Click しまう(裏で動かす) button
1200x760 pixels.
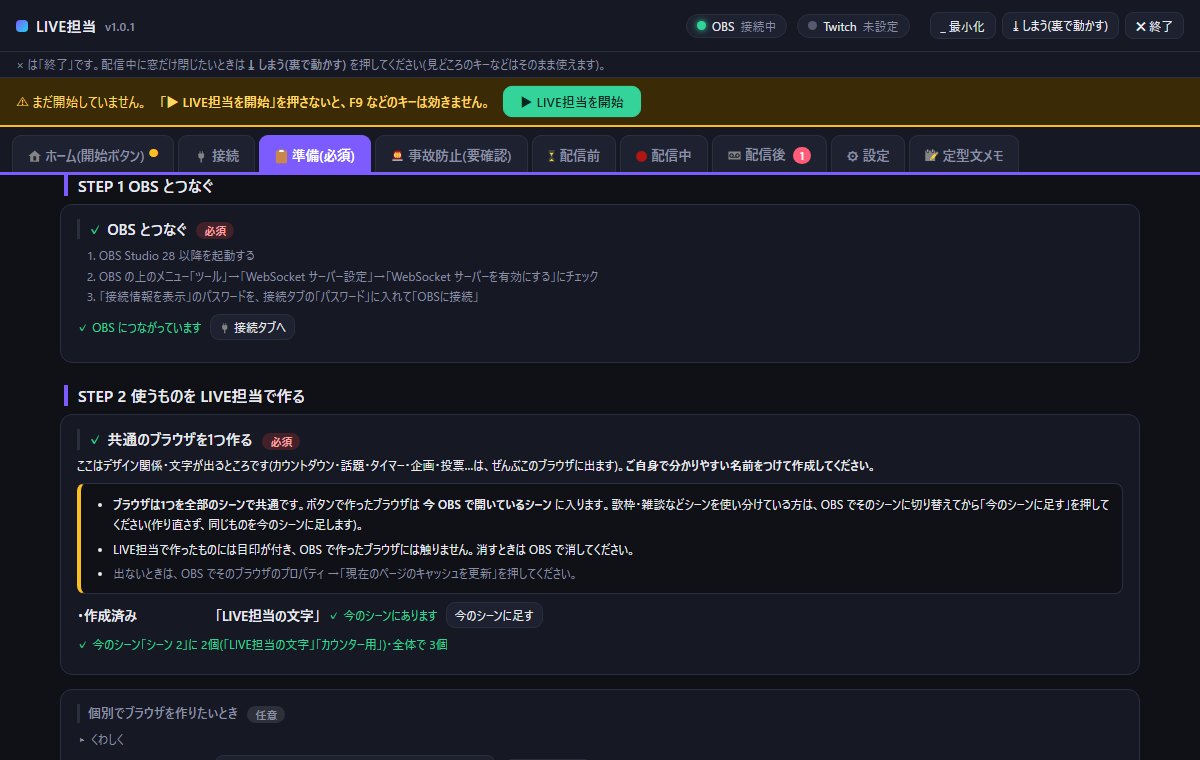click(x=1060, y=26)
